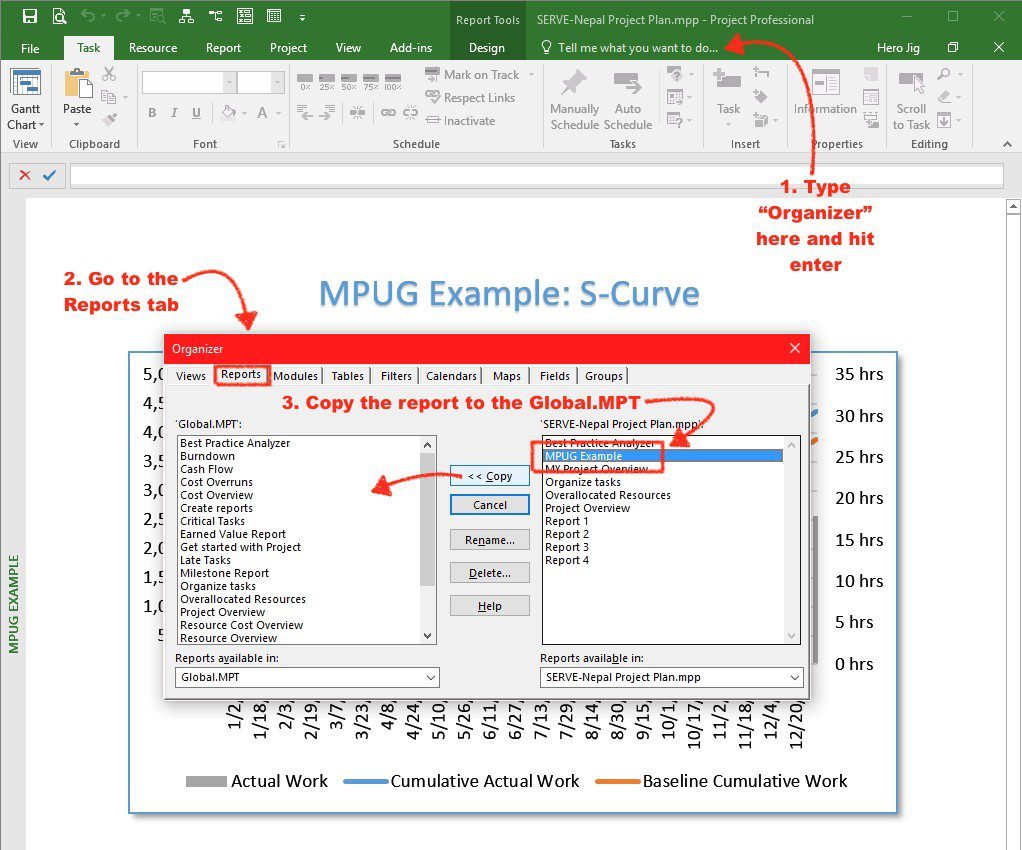Switch to the View ribbon tab
Viewport: 1022px width, 850px height.
[348, 48]
